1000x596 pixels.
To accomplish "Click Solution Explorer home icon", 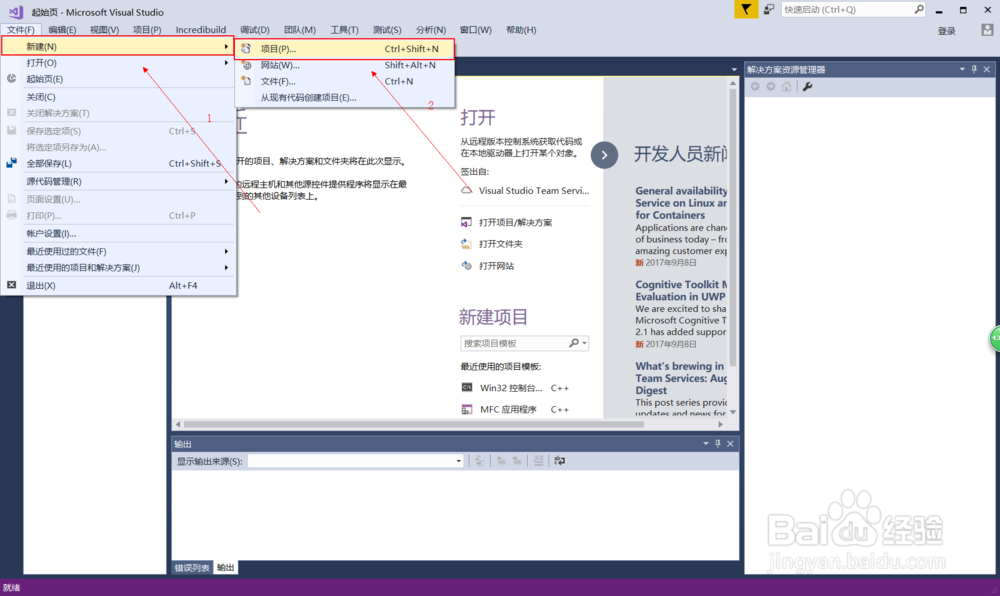I will click(786, 87).
